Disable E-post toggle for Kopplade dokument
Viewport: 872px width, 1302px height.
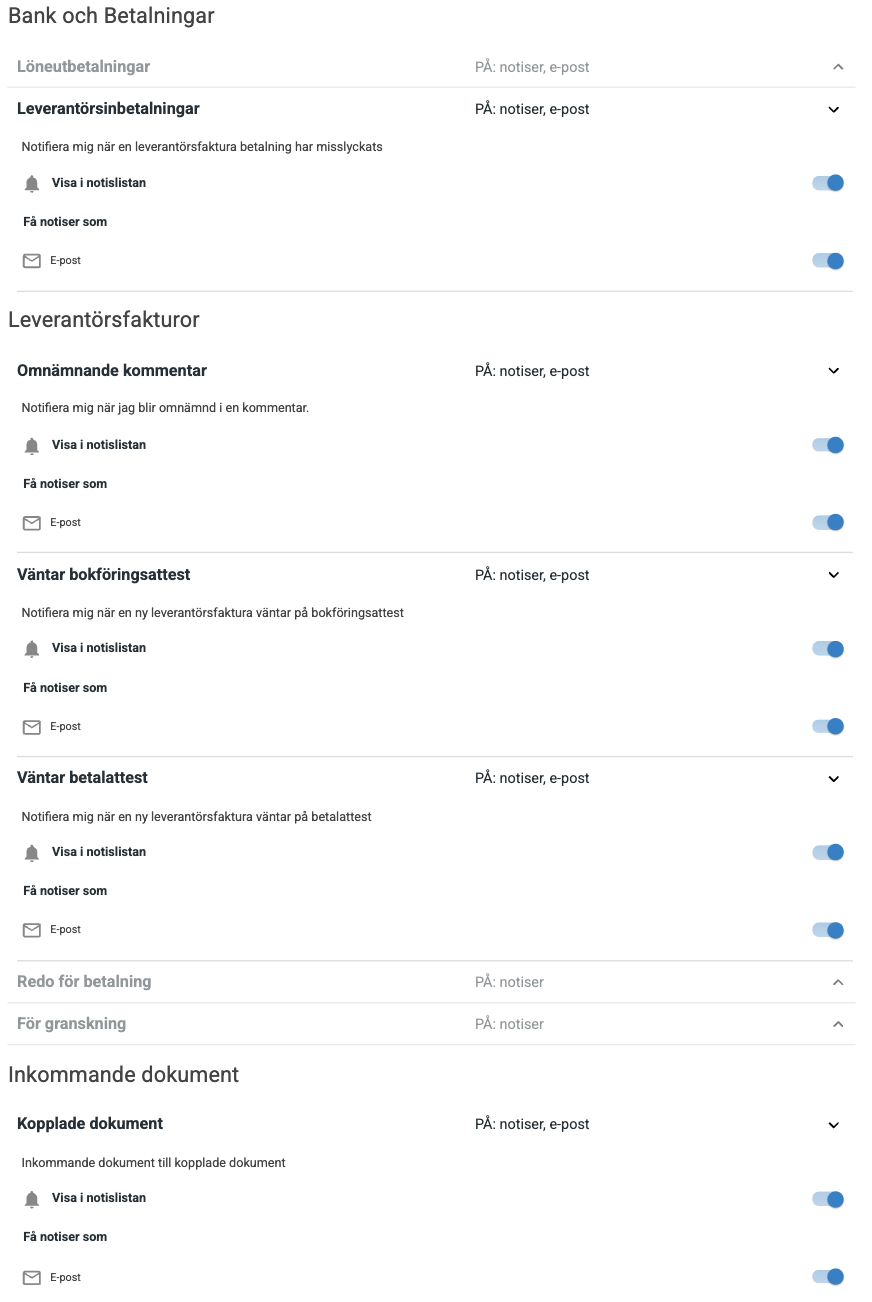coord(828,1276)
